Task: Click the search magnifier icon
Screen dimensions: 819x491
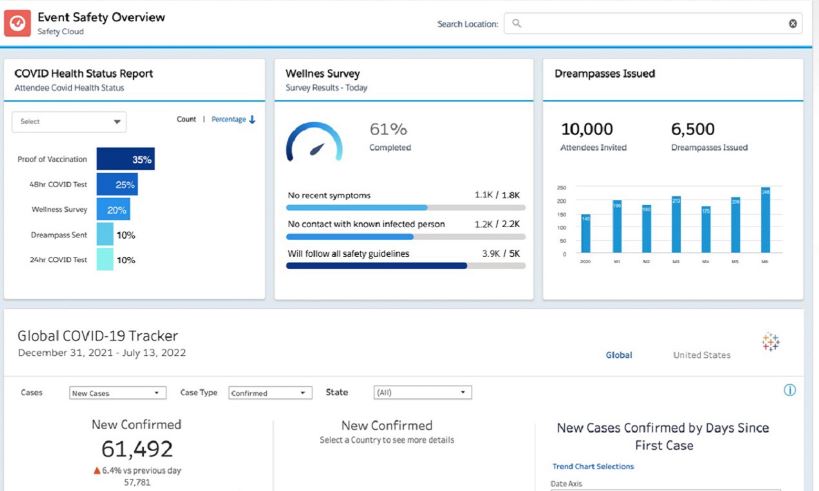Action: [517, 24]
